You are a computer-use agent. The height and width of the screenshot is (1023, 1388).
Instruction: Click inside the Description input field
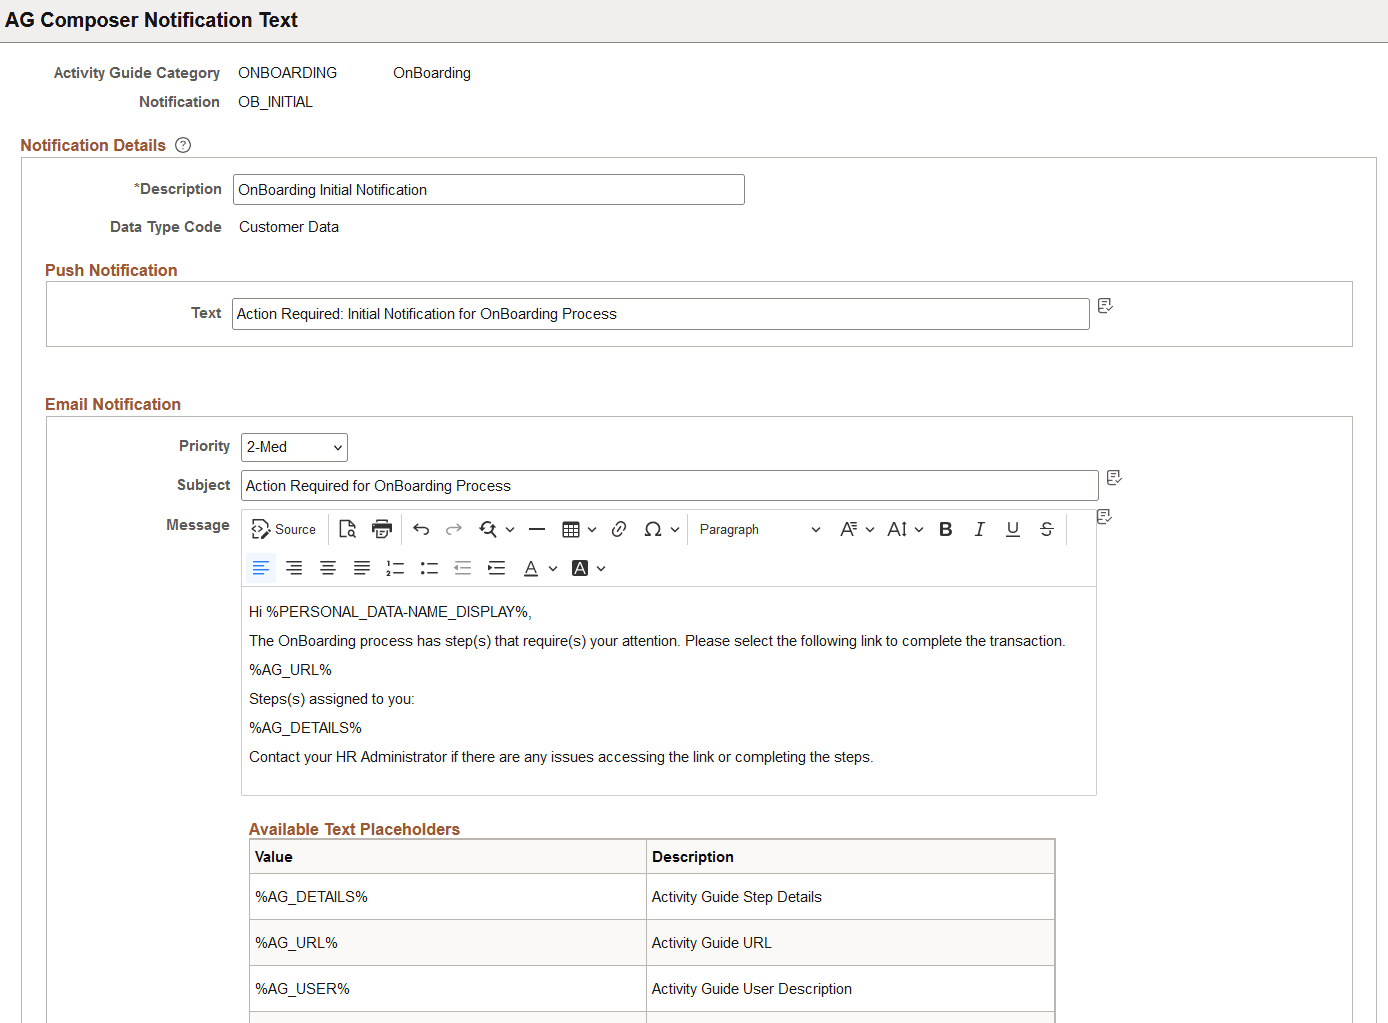tap(488, 189)
